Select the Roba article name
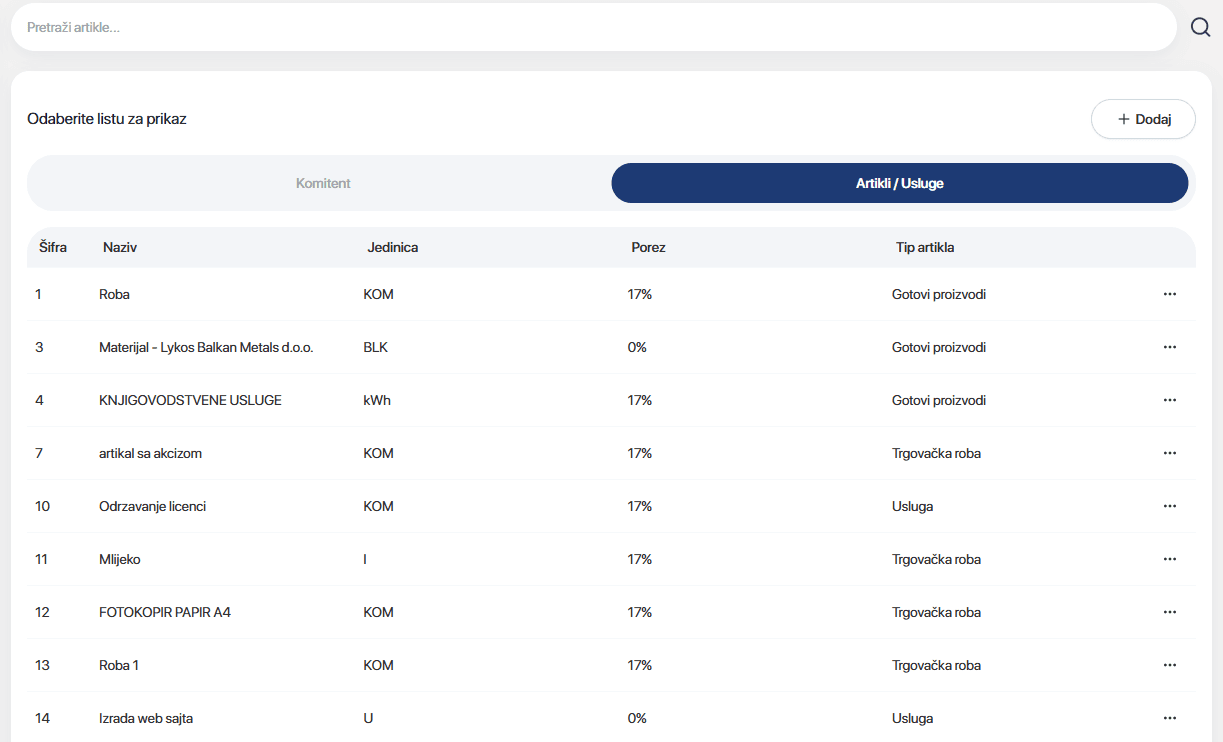Image resolution: width=1223 pixels, height=742 pixels. 114,294
